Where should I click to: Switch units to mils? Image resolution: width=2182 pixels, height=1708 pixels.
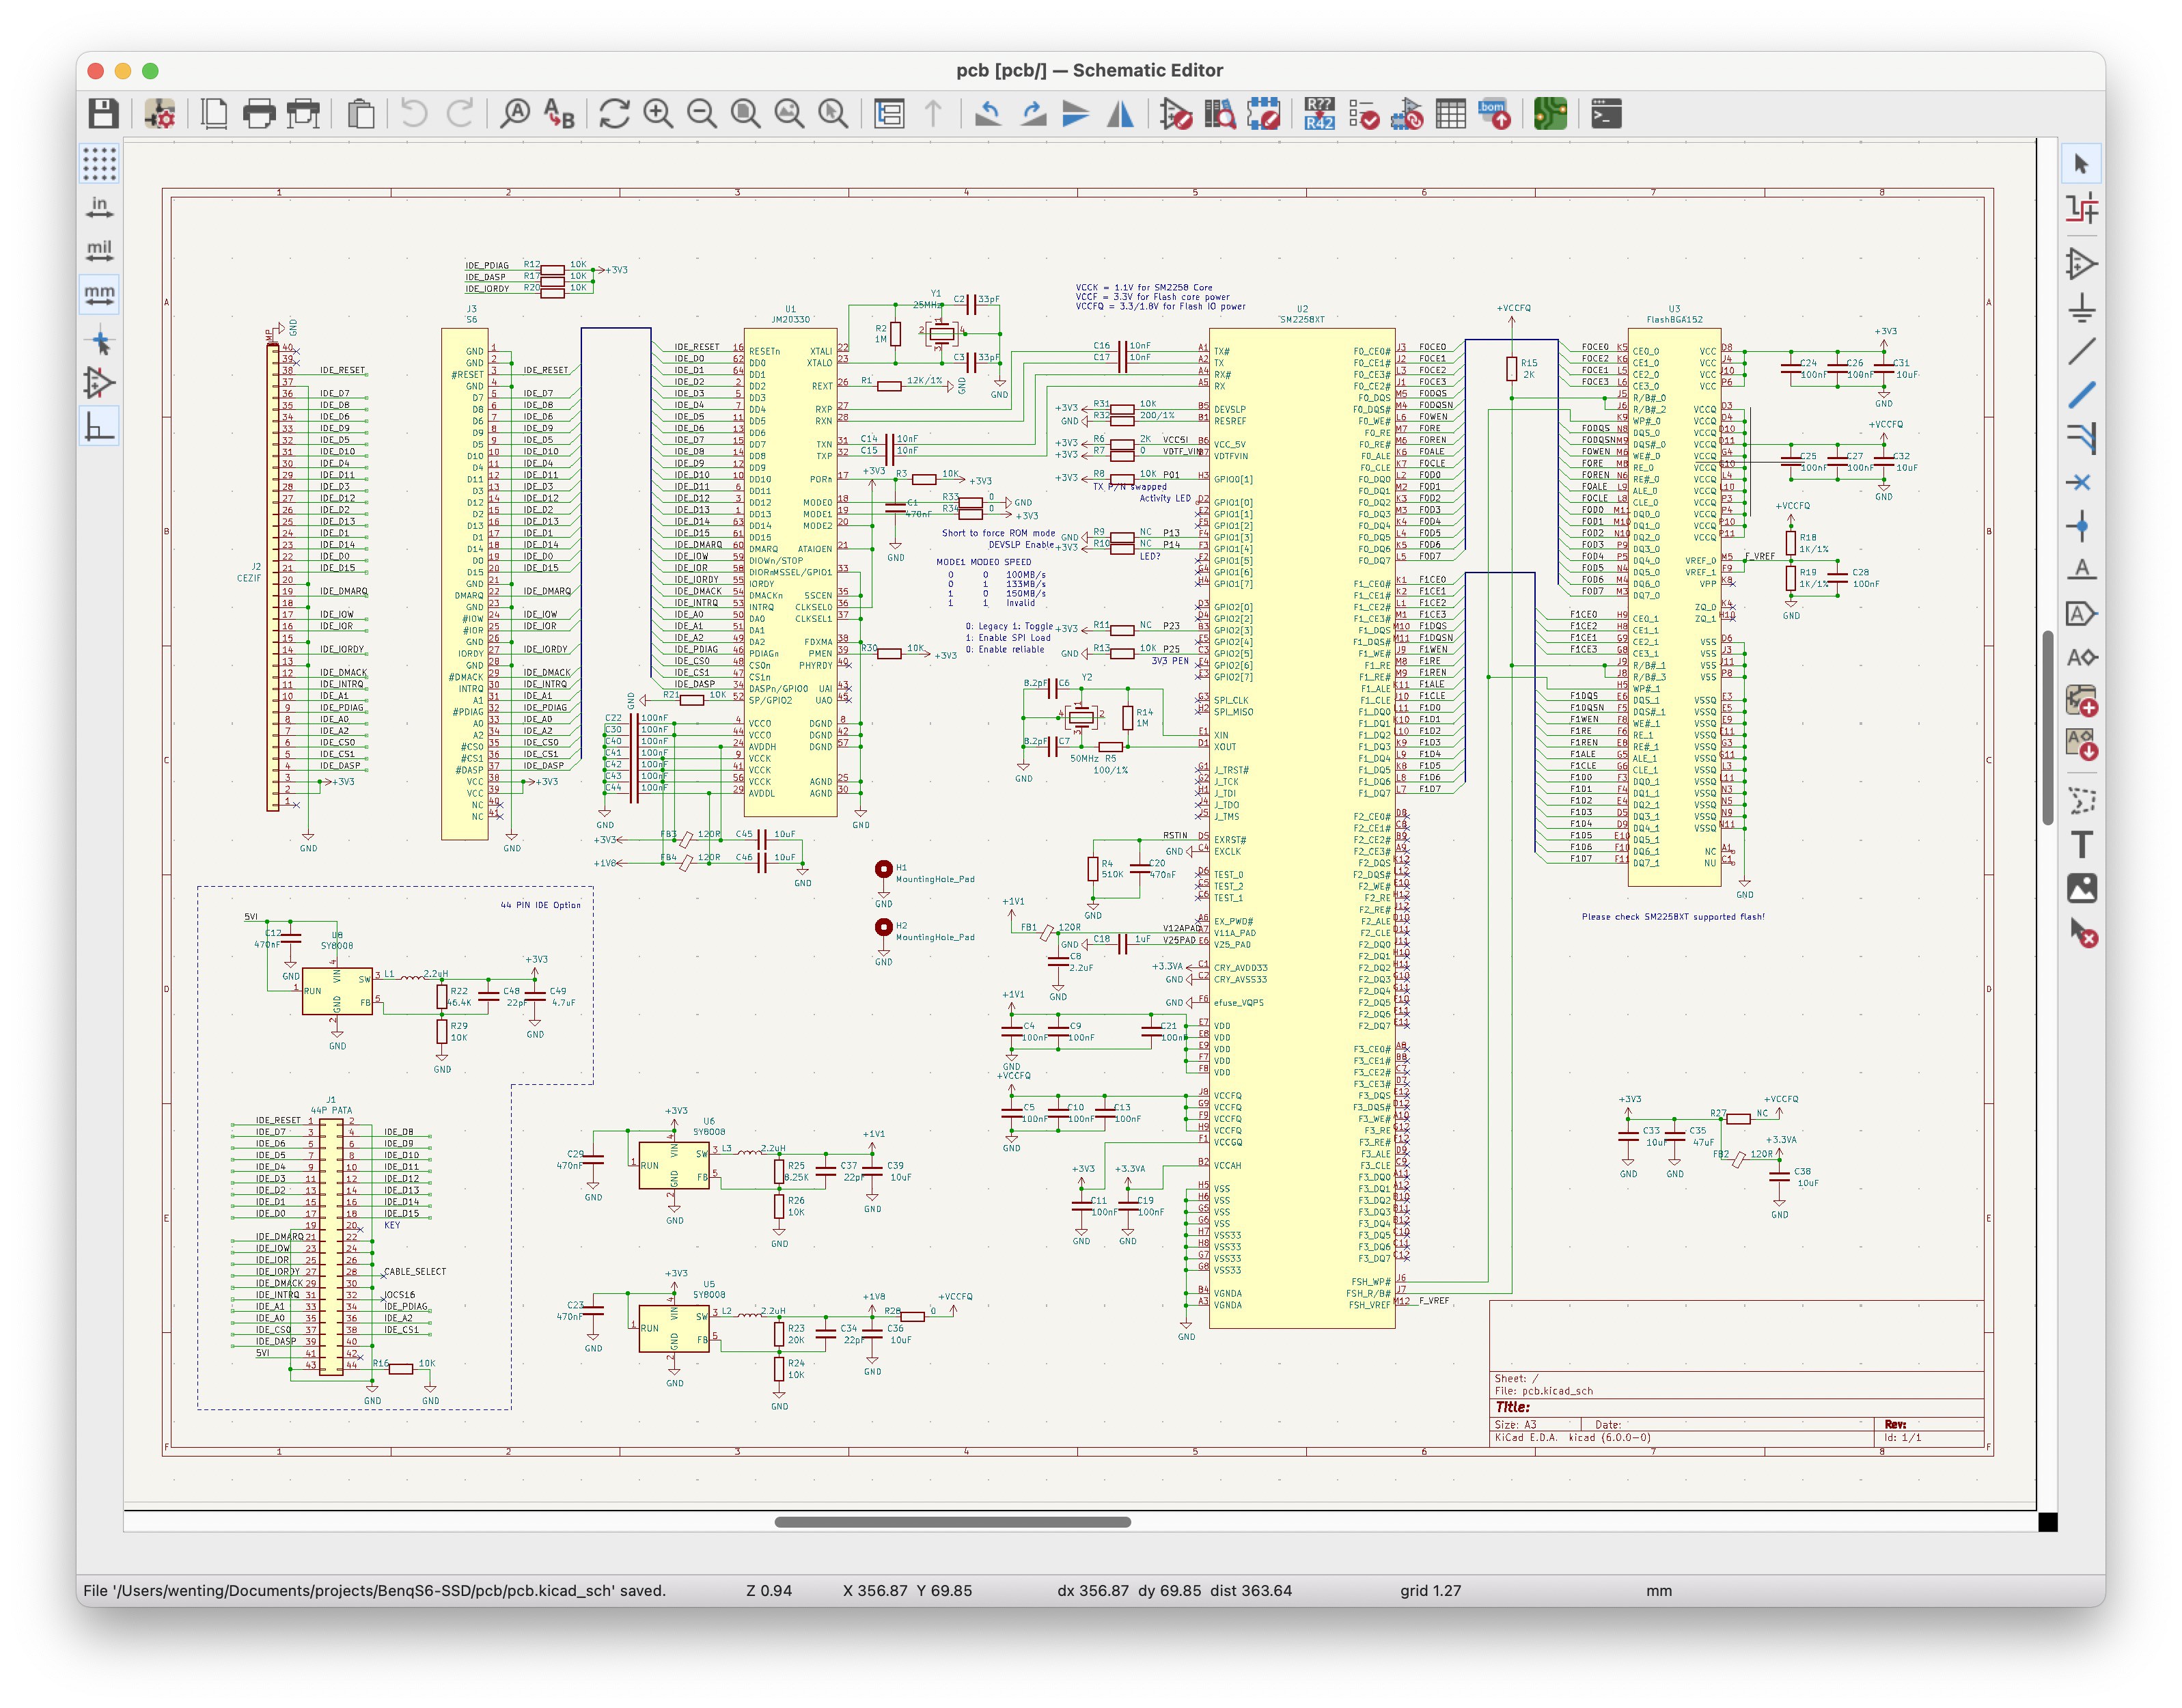(x=99, y=250)
